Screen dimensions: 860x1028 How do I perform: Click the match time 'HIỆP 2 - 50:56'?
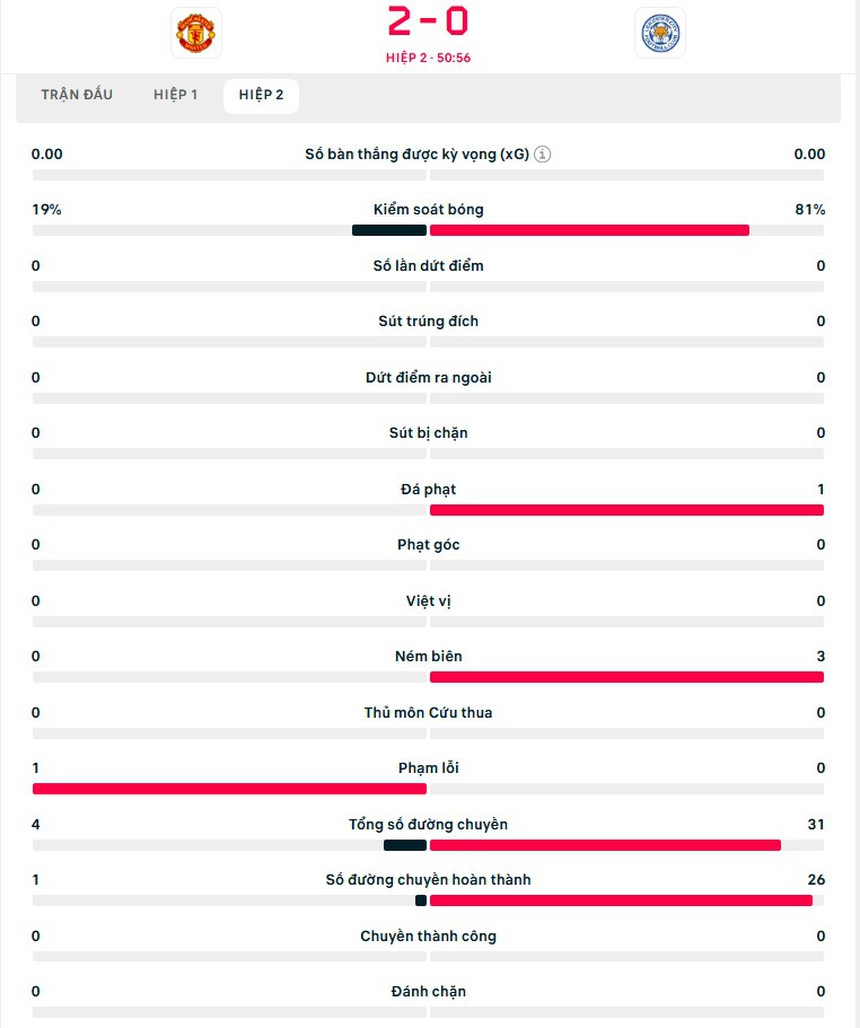pyautogui.click(x=430, y=57)
